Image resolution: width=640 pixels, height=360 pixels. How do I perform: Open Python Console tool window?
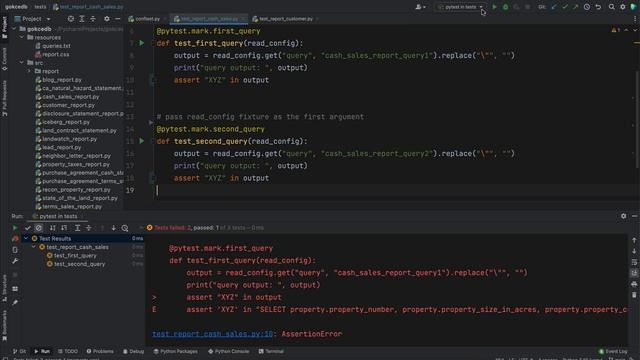pyautogui.click(x=229, y=351)
